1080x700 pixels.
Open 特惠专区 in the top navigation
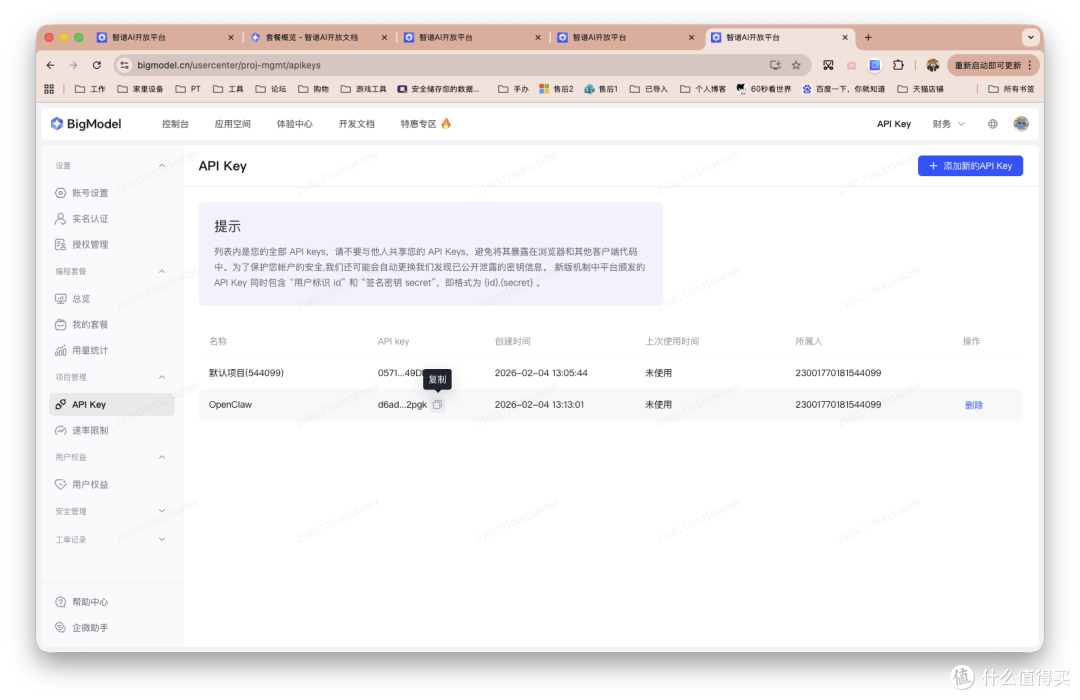pyautogui.click(x=426, y=124)
